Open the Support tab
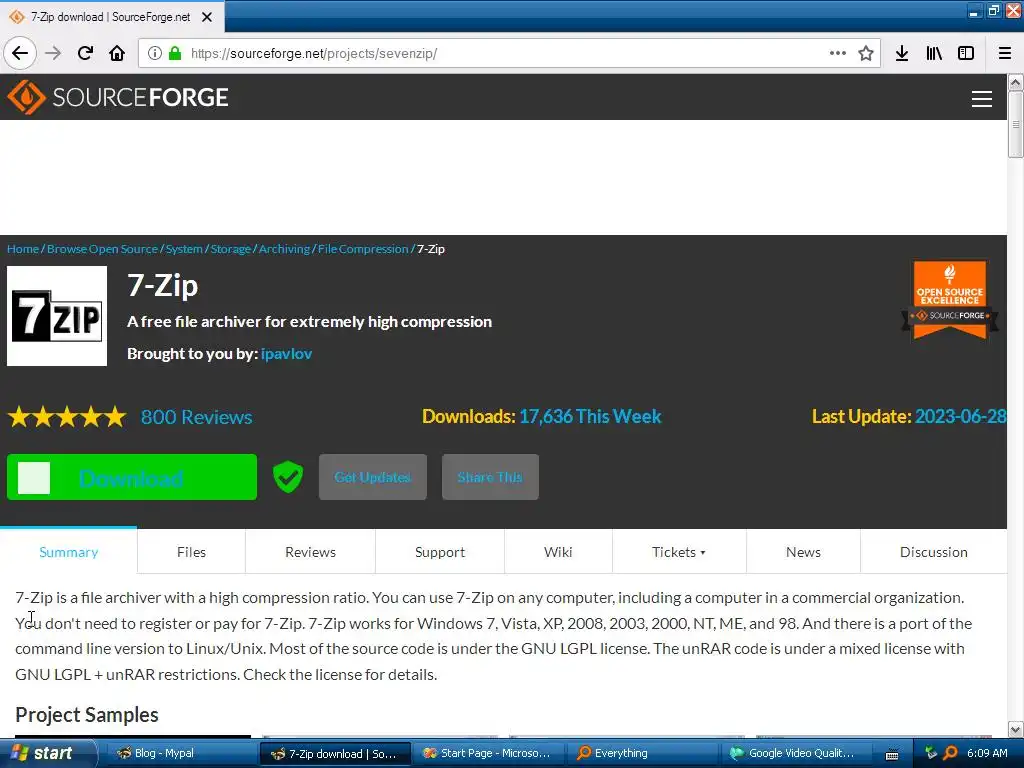Image resolution: width=1024 pixels, height=768 pixels. point(440,552)
